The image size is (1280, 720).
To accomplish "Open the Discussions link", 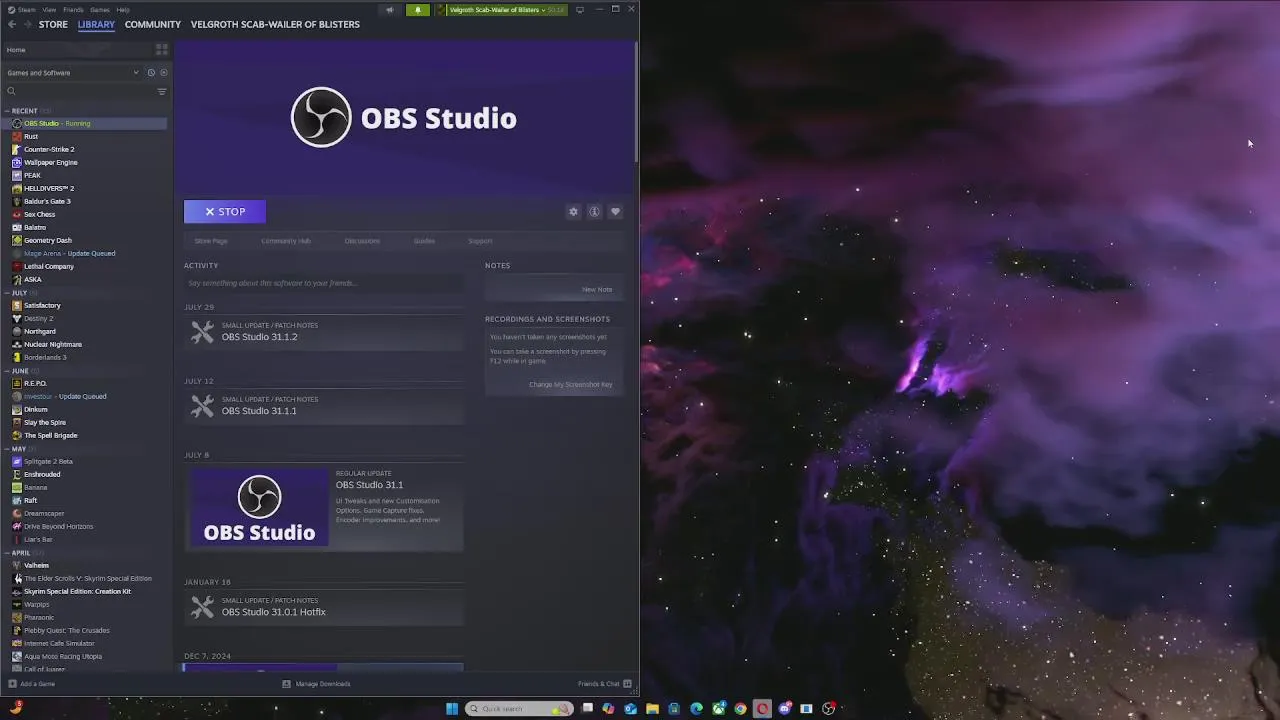I will 362,241.
